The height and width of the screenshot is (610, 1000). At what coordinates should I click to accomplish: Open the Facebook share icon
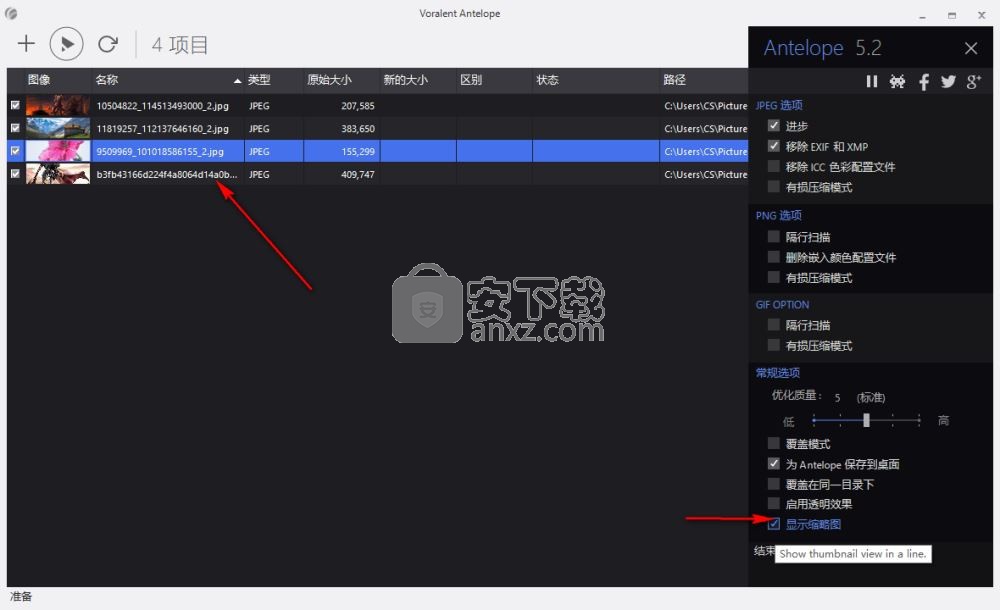point(923,82)
